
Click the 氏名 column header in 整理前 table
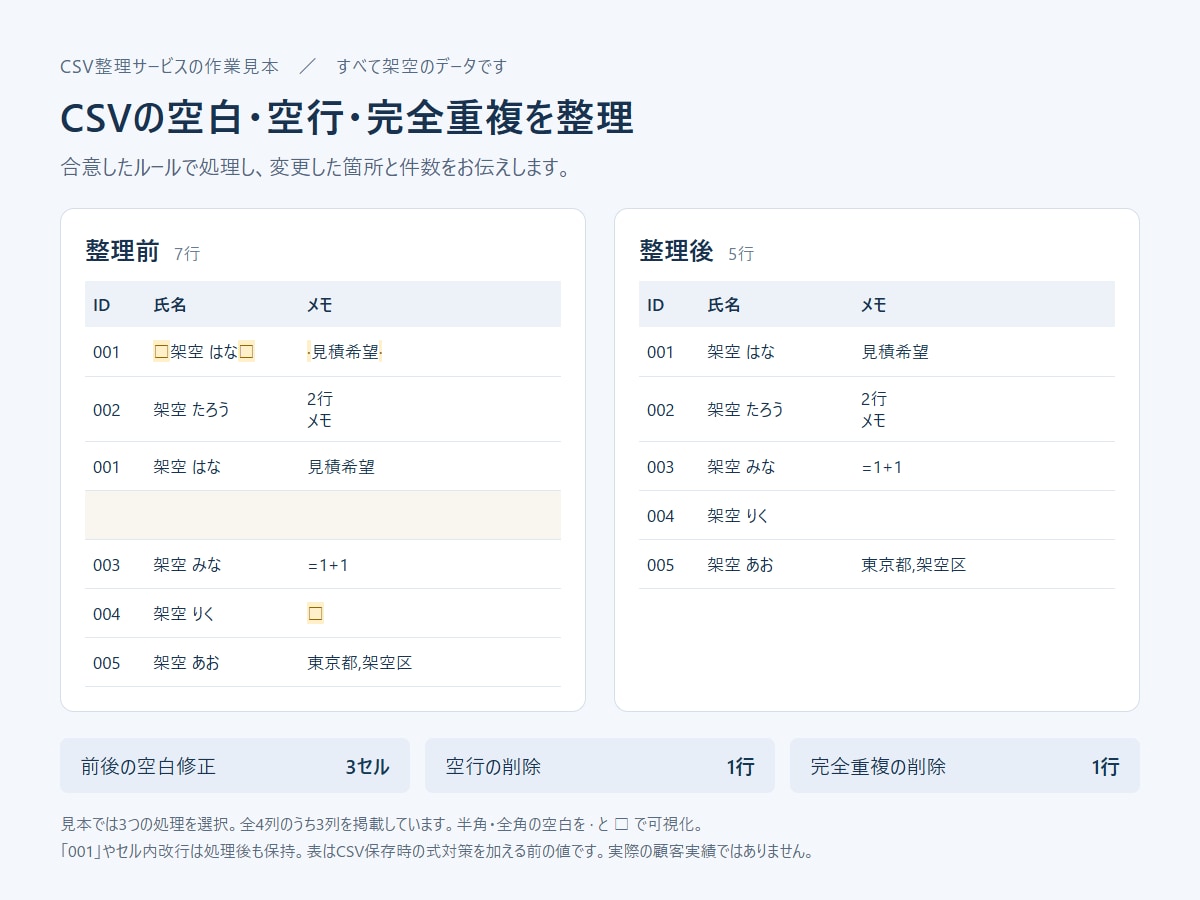pos(170,305)
